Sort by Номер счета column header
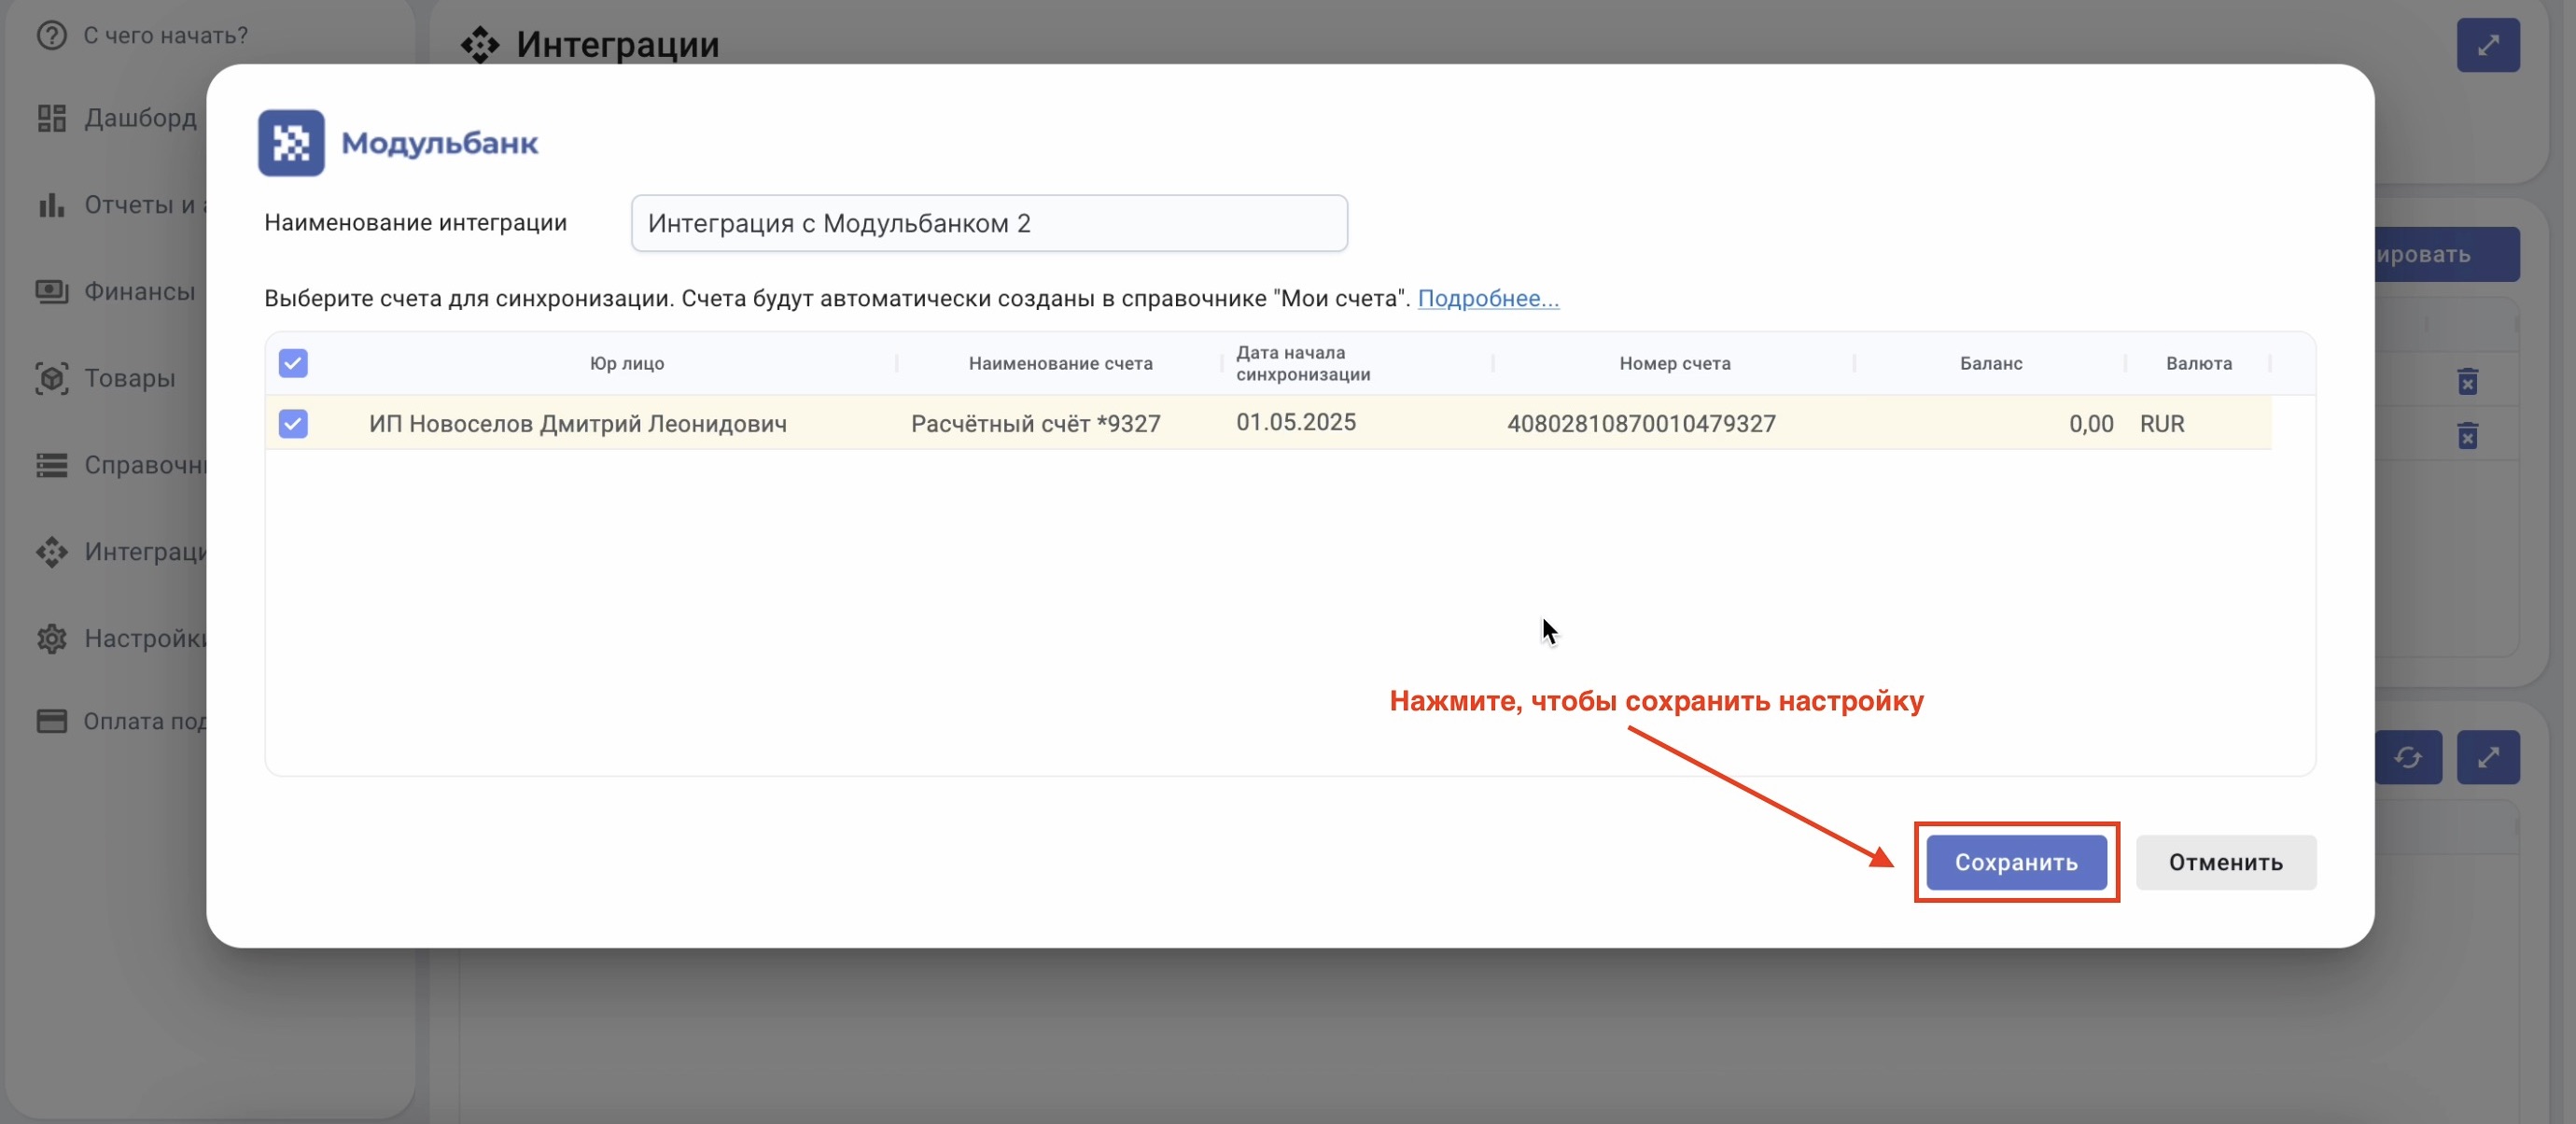2576x1124 pixels. click(x=1674, y=363)
